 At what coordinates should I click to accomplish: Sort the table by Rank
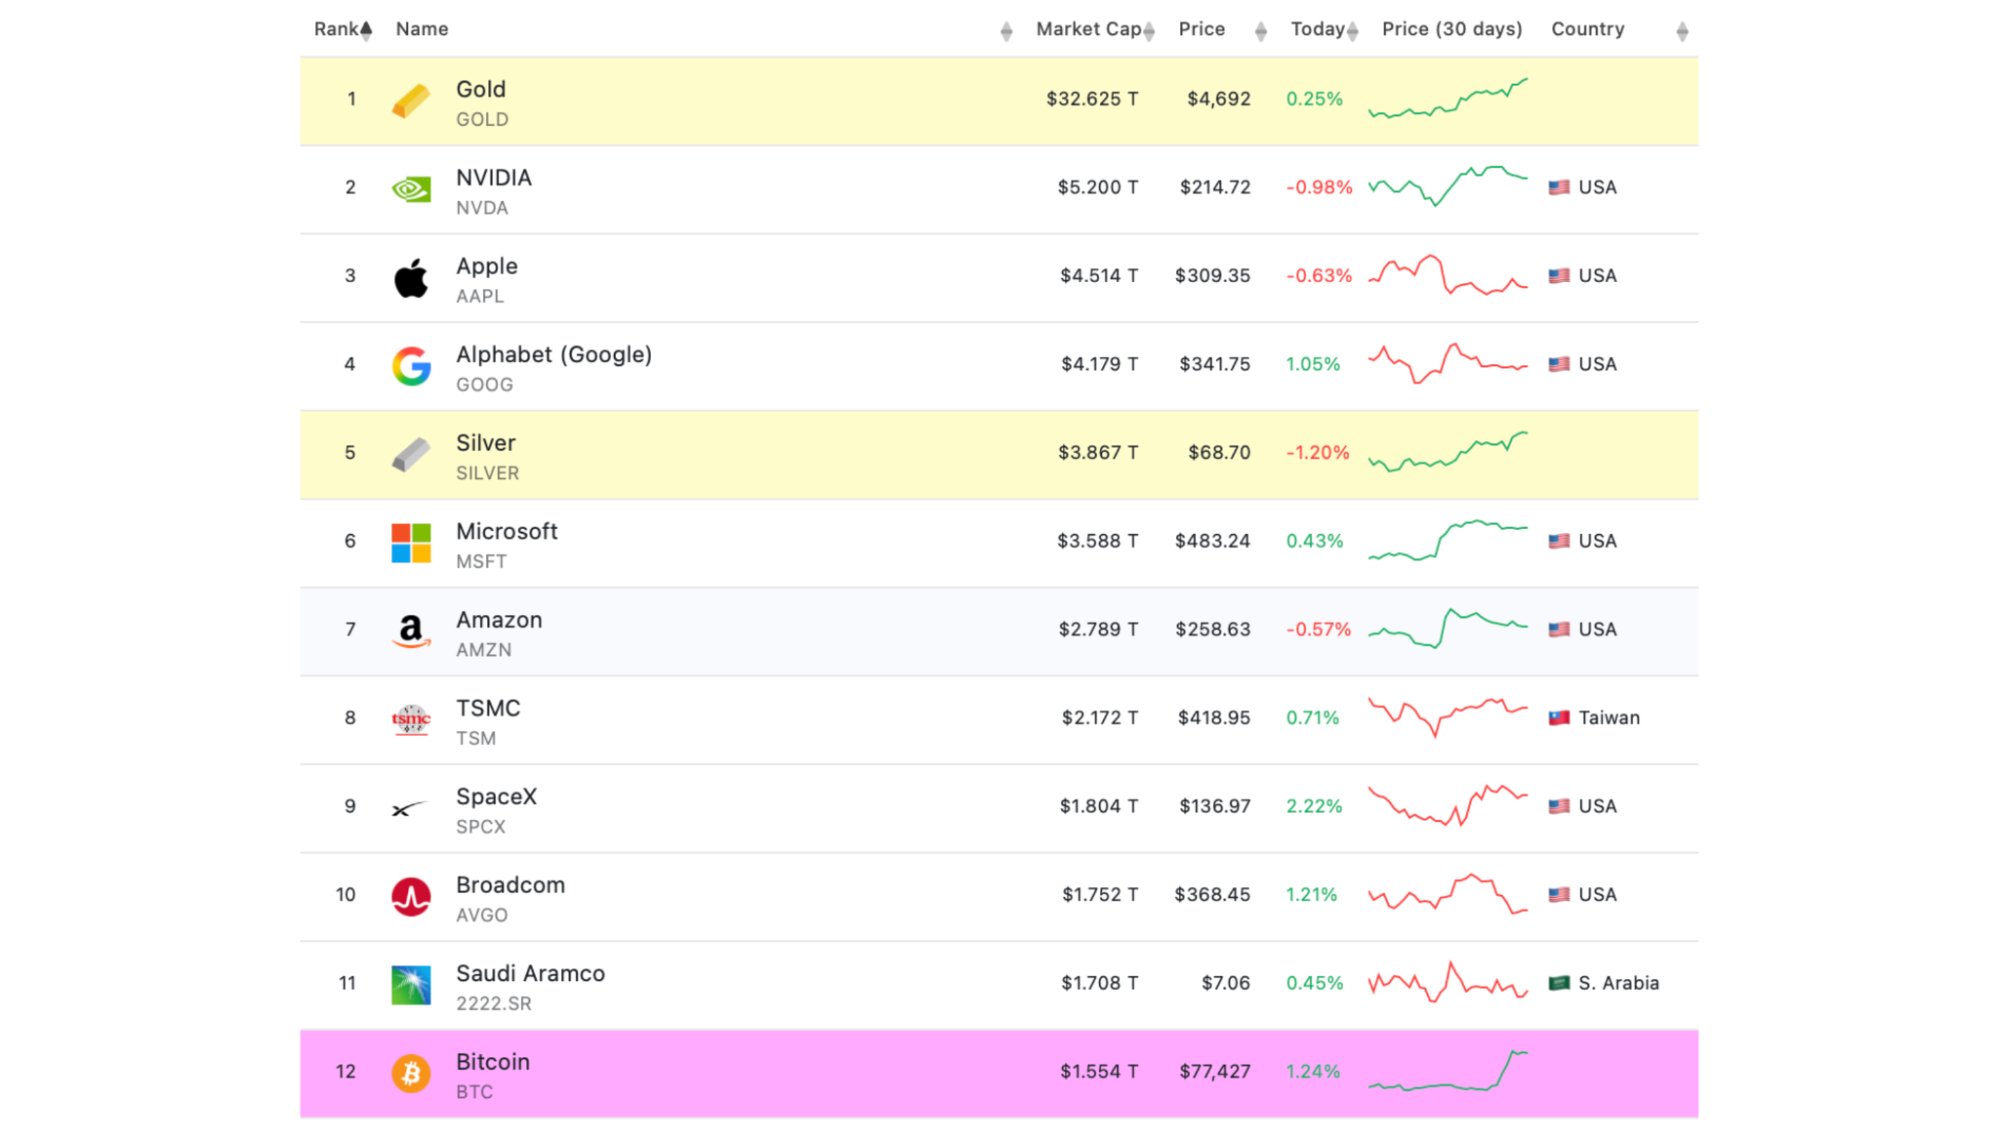click(343, 29)
